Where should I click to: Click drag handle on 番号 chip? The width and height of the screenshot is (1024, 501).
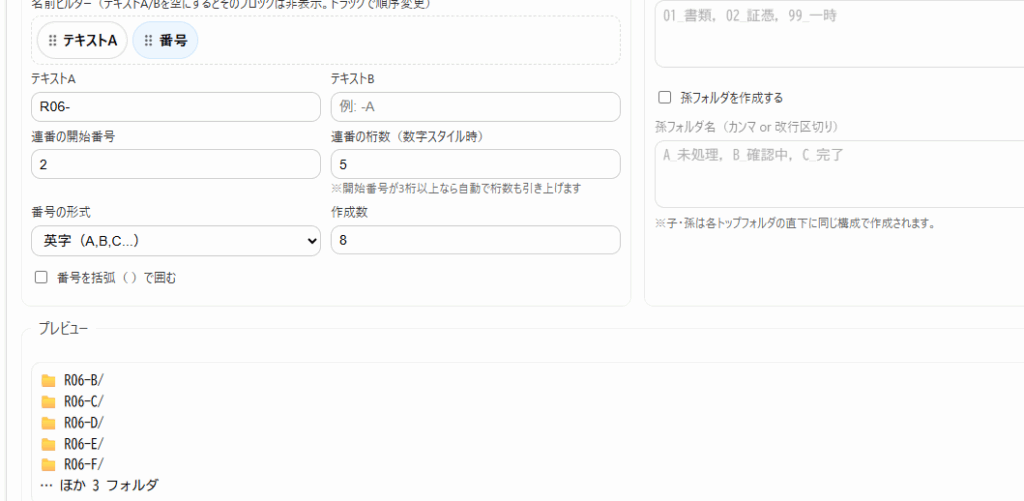coord(148,41)
